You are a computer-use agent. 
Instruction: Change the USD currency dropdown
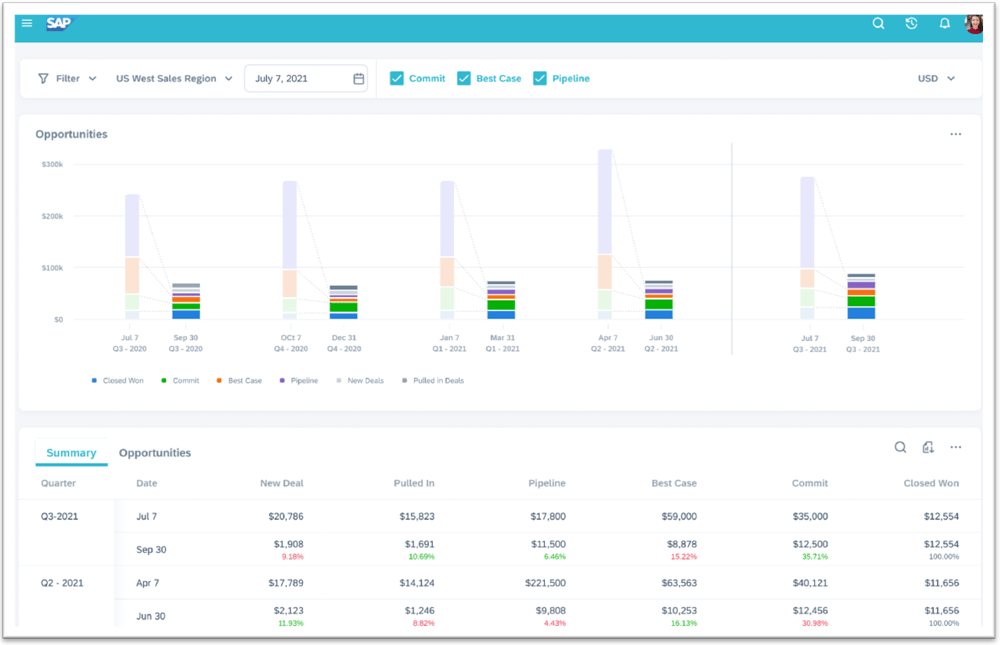(936, 78)
